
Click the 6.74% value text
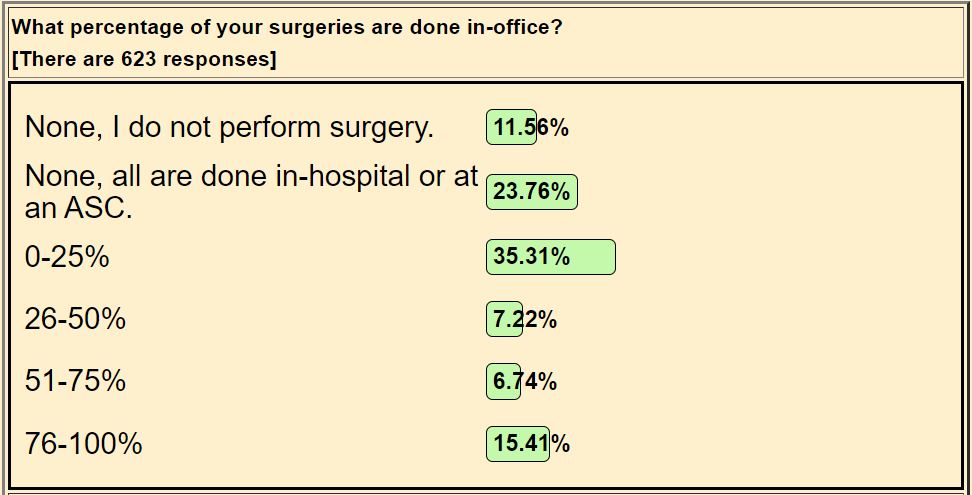pyautogui.click(x=525, y=381)
